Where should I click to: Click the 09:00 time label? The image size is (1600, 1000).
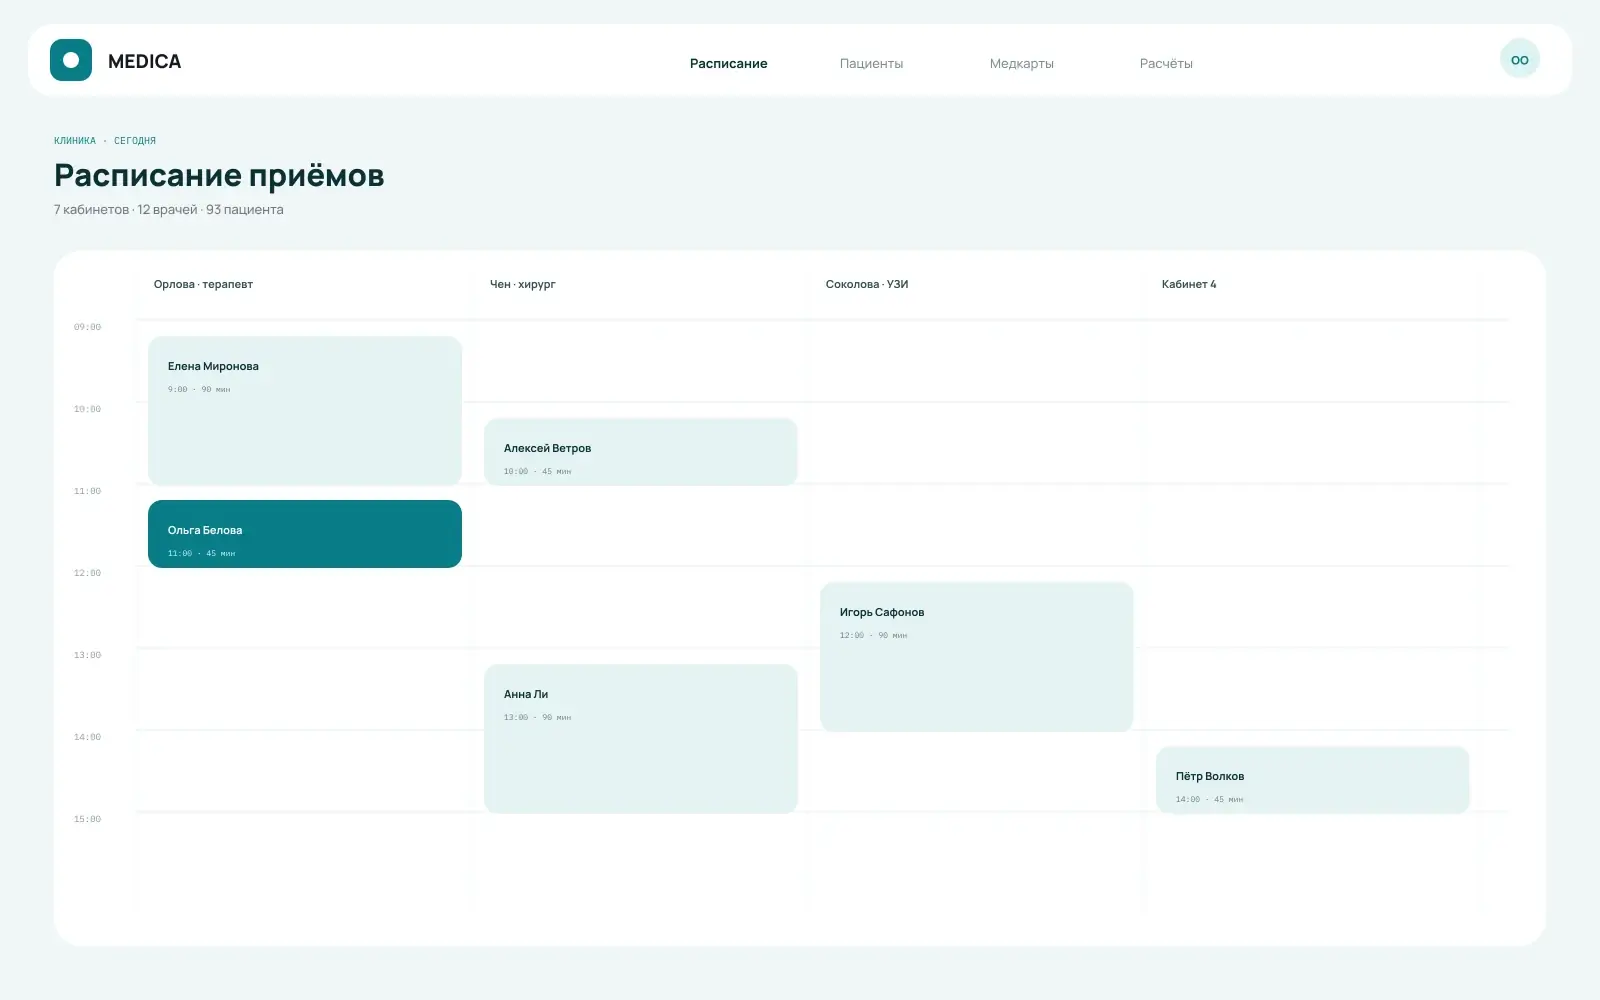pos(87,327)
